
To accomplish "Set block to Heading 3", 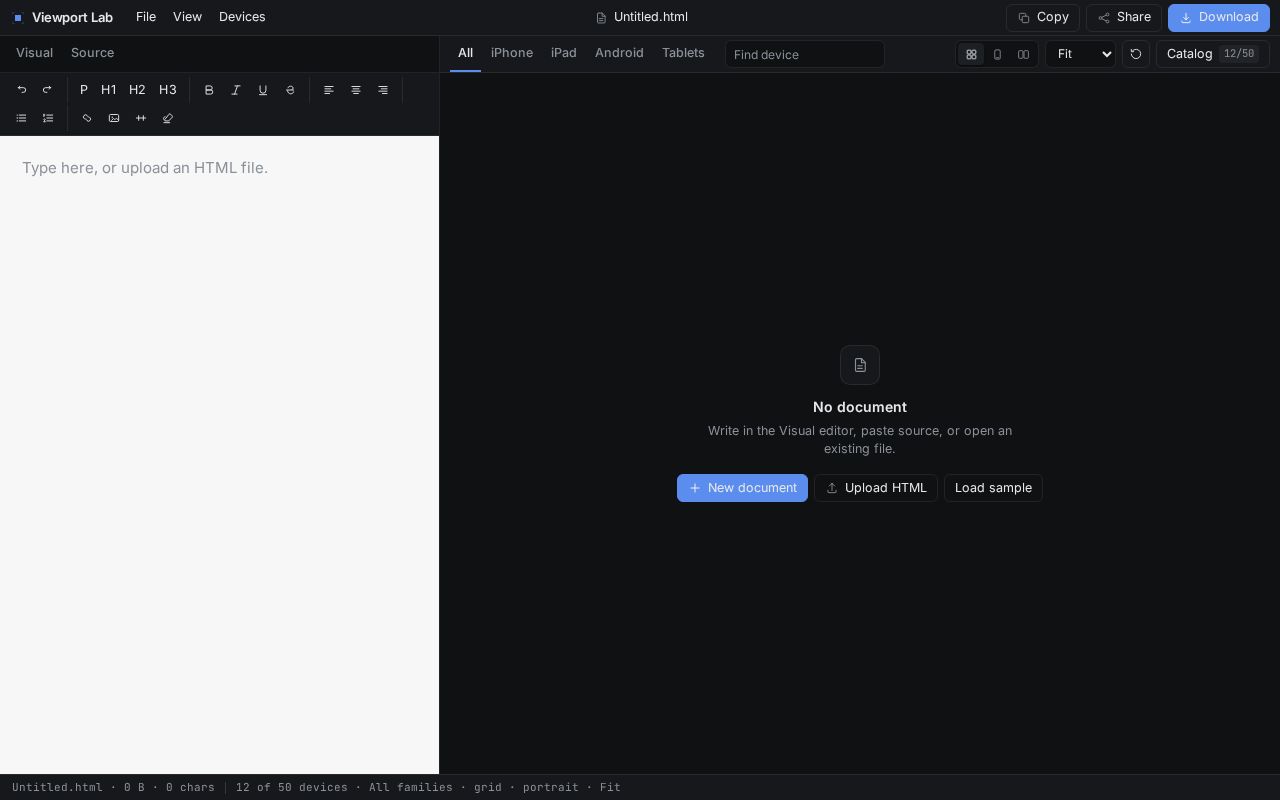I will pos(168,90).
